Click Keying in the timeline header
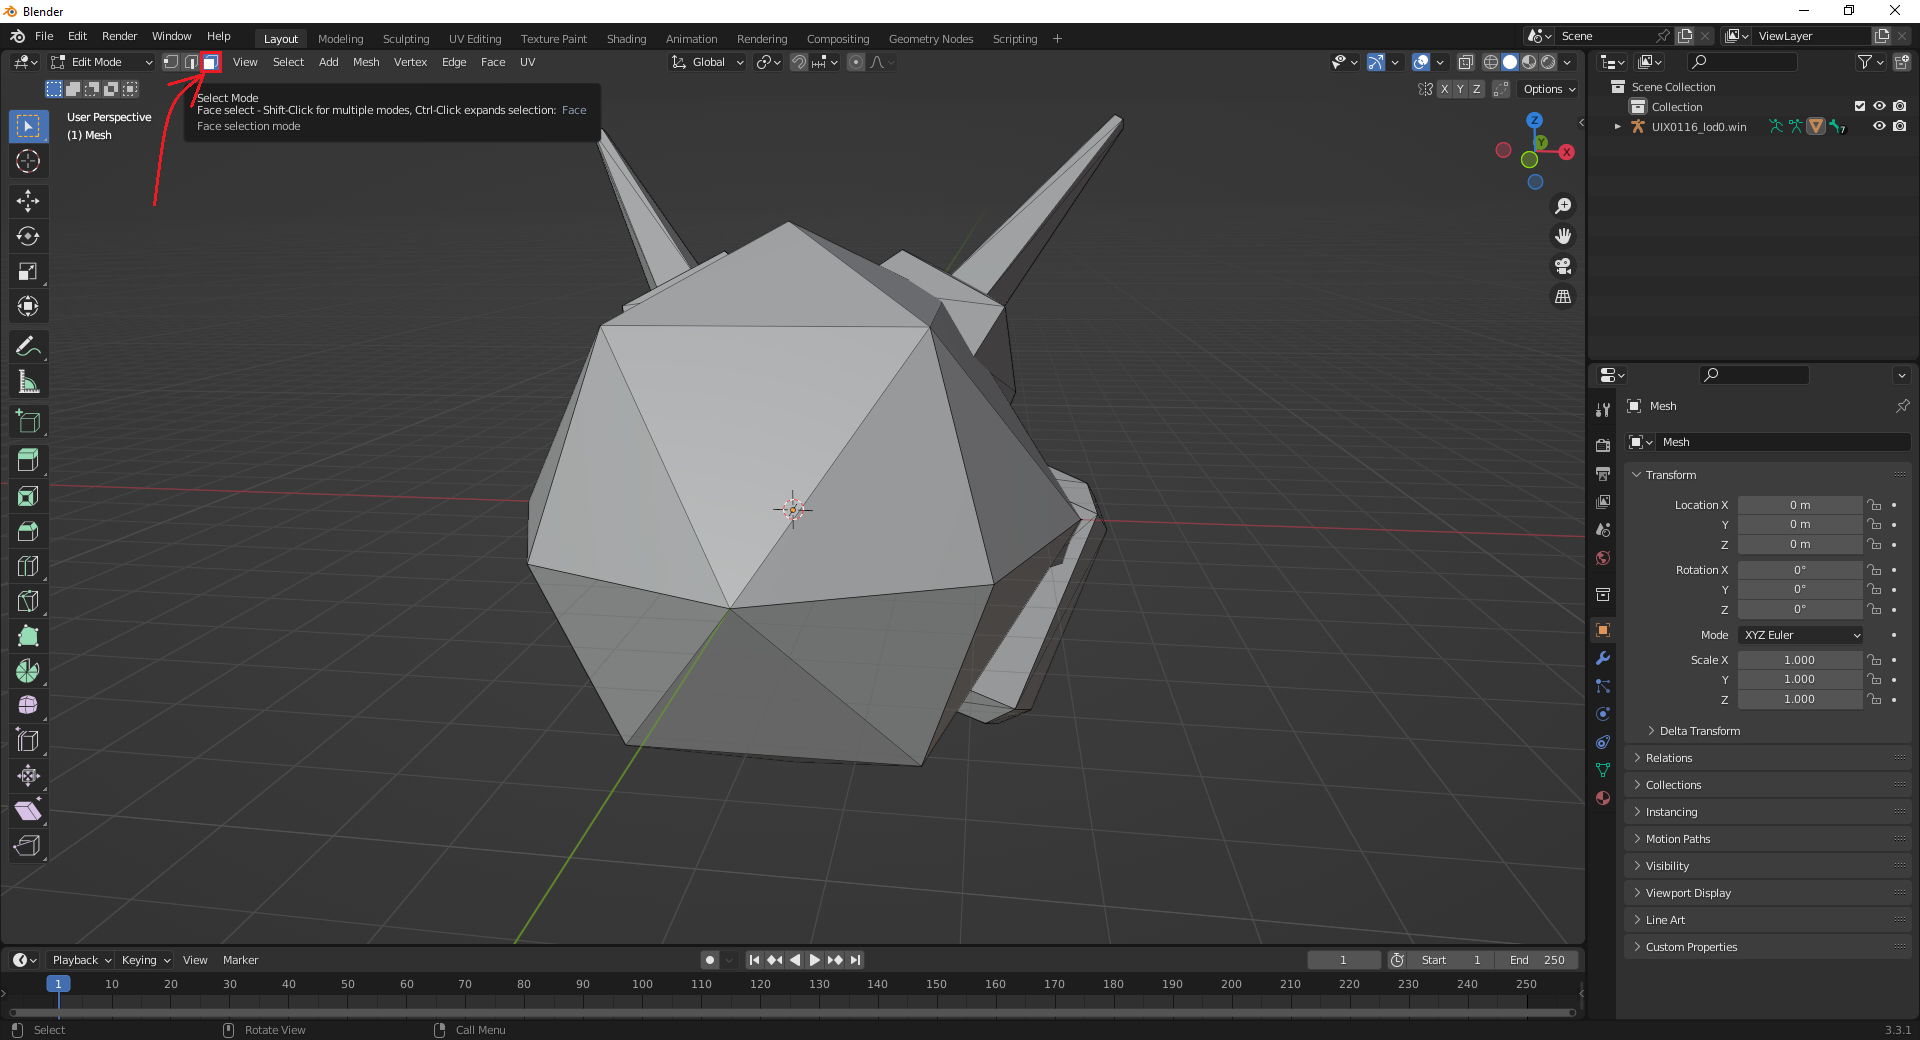Image resolution: width=1920 pixels, height=1040 pixels. coord(146,960)
